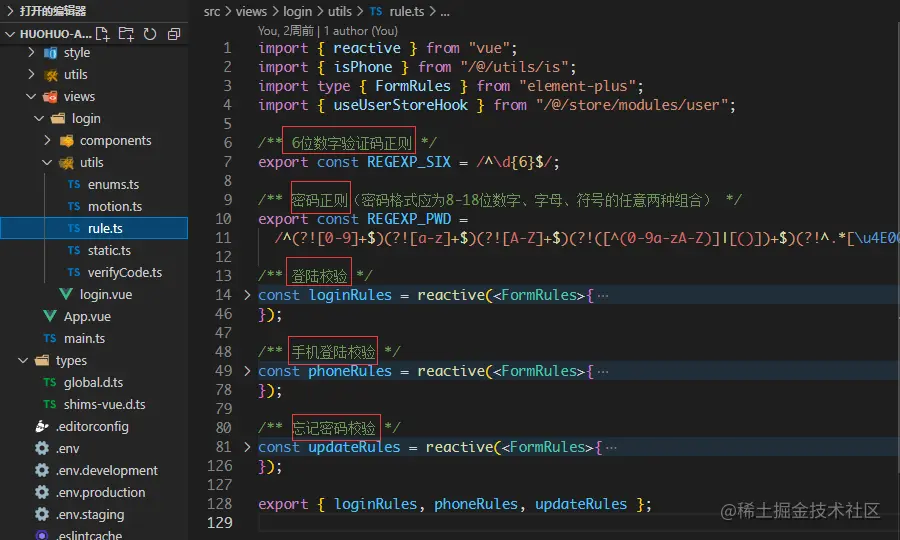Click the Vue icon beside App.vue
The height and width of the screenshot is (540, 900).
pos(50,316)
